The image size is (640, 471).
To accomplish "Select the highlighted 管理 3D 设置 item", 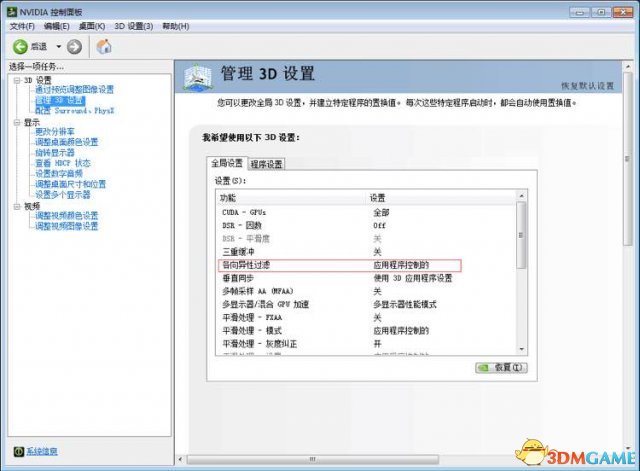I will coord(60,100).
